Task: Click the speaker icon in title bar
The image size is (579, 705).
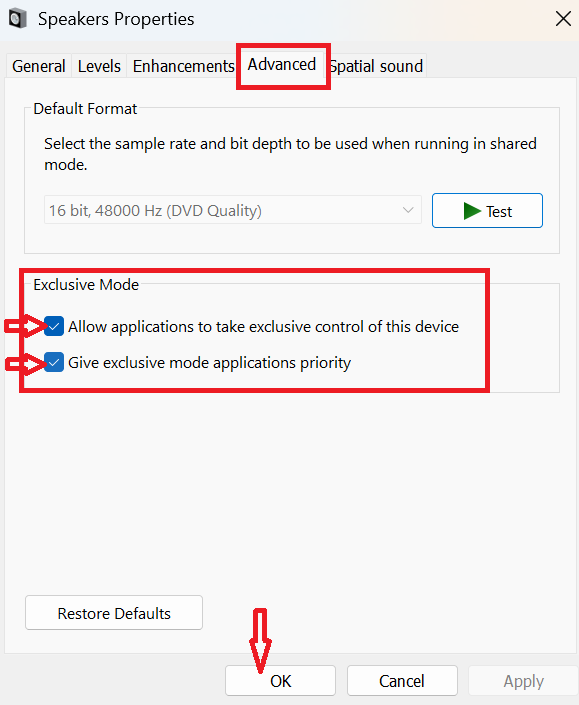Action: [x=18, y=19]
